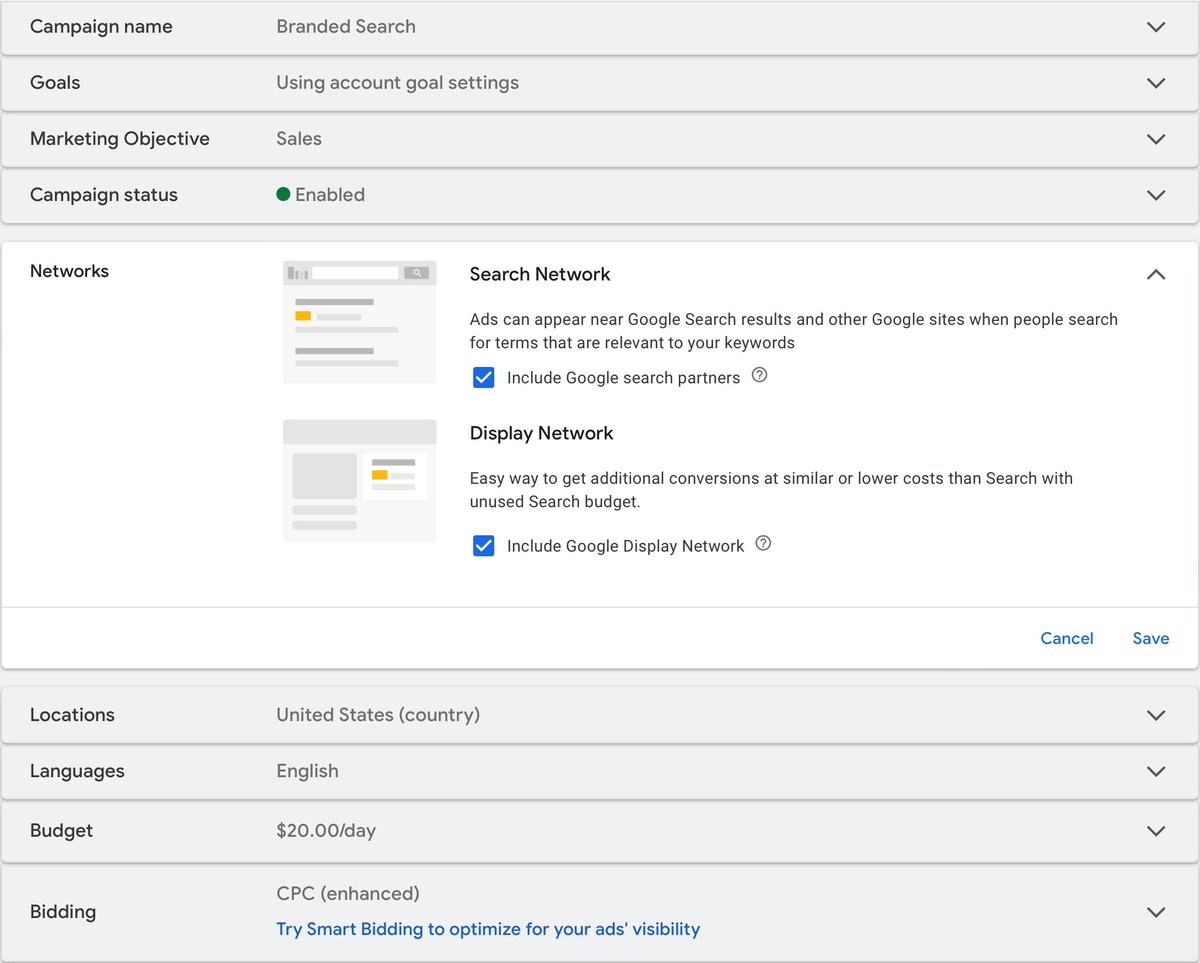Expand the Campaign status row
The height and width of the screenshot is (963, 1200).
(1155, 195)
